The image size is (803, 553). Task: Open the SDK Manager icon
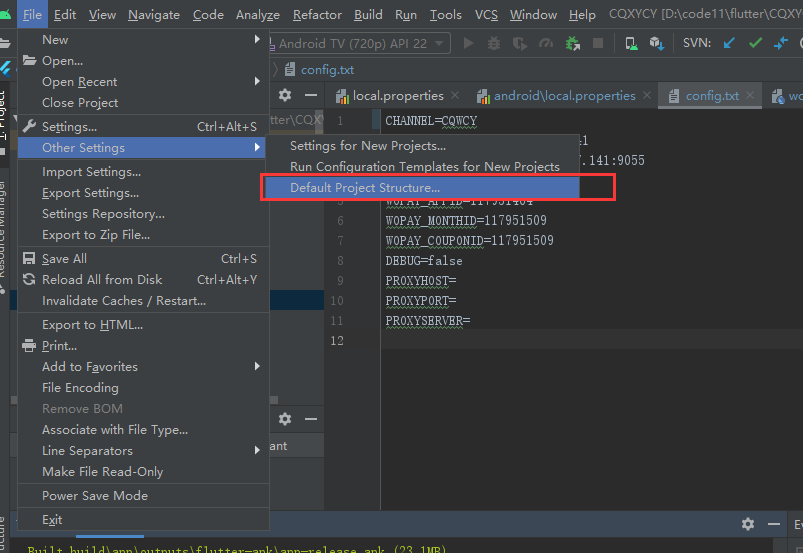[657, 44]
